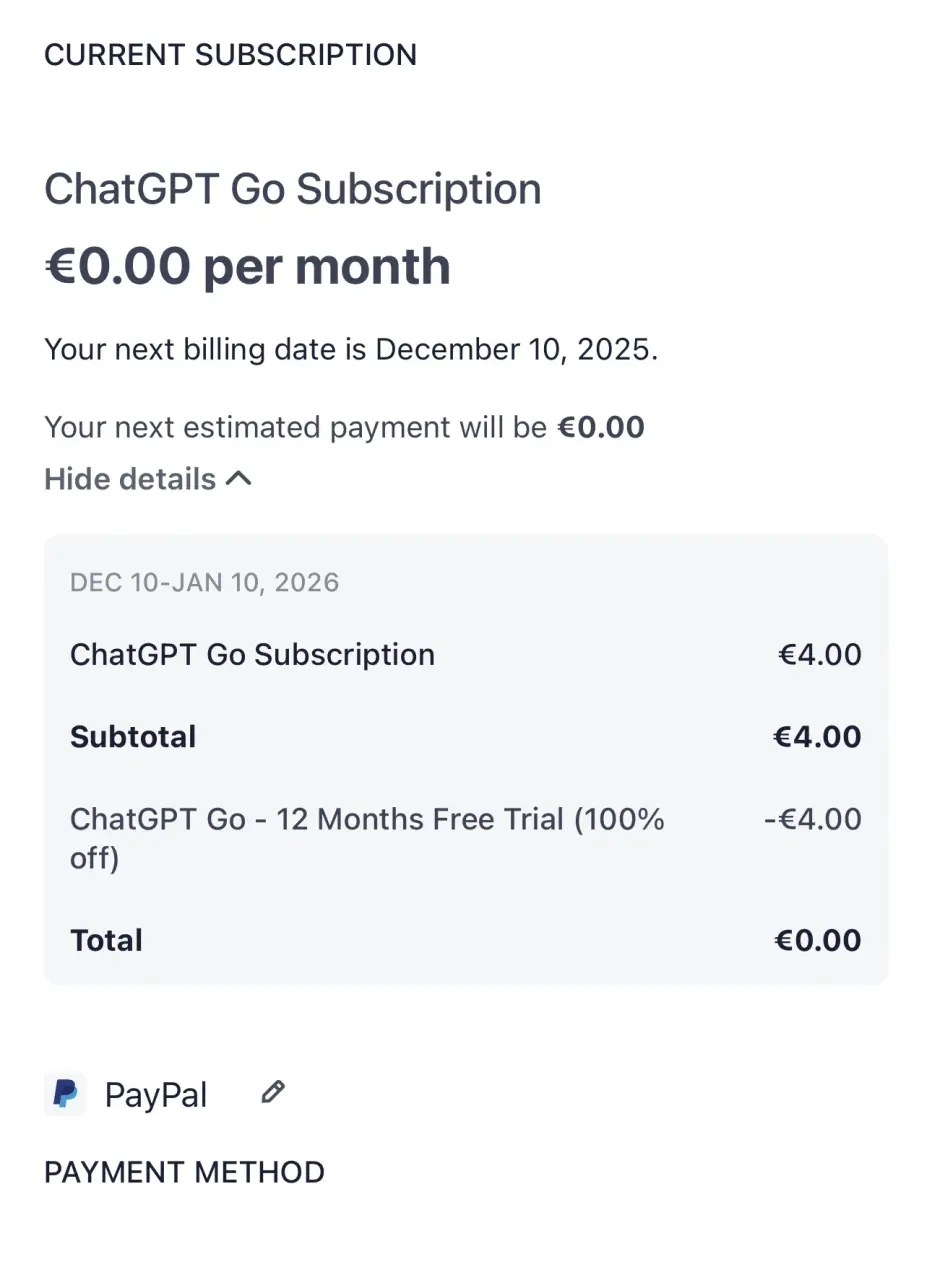
Task: Click the DEC 10-JAN 10, 2026 period label
Action: click(205, 582)
